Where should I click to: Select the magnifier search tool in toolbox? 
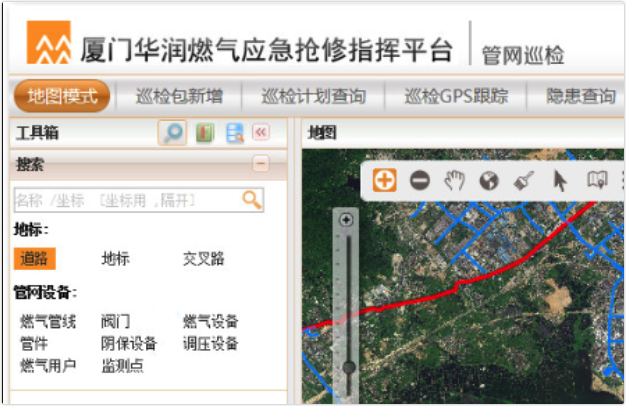click(172, 133)
